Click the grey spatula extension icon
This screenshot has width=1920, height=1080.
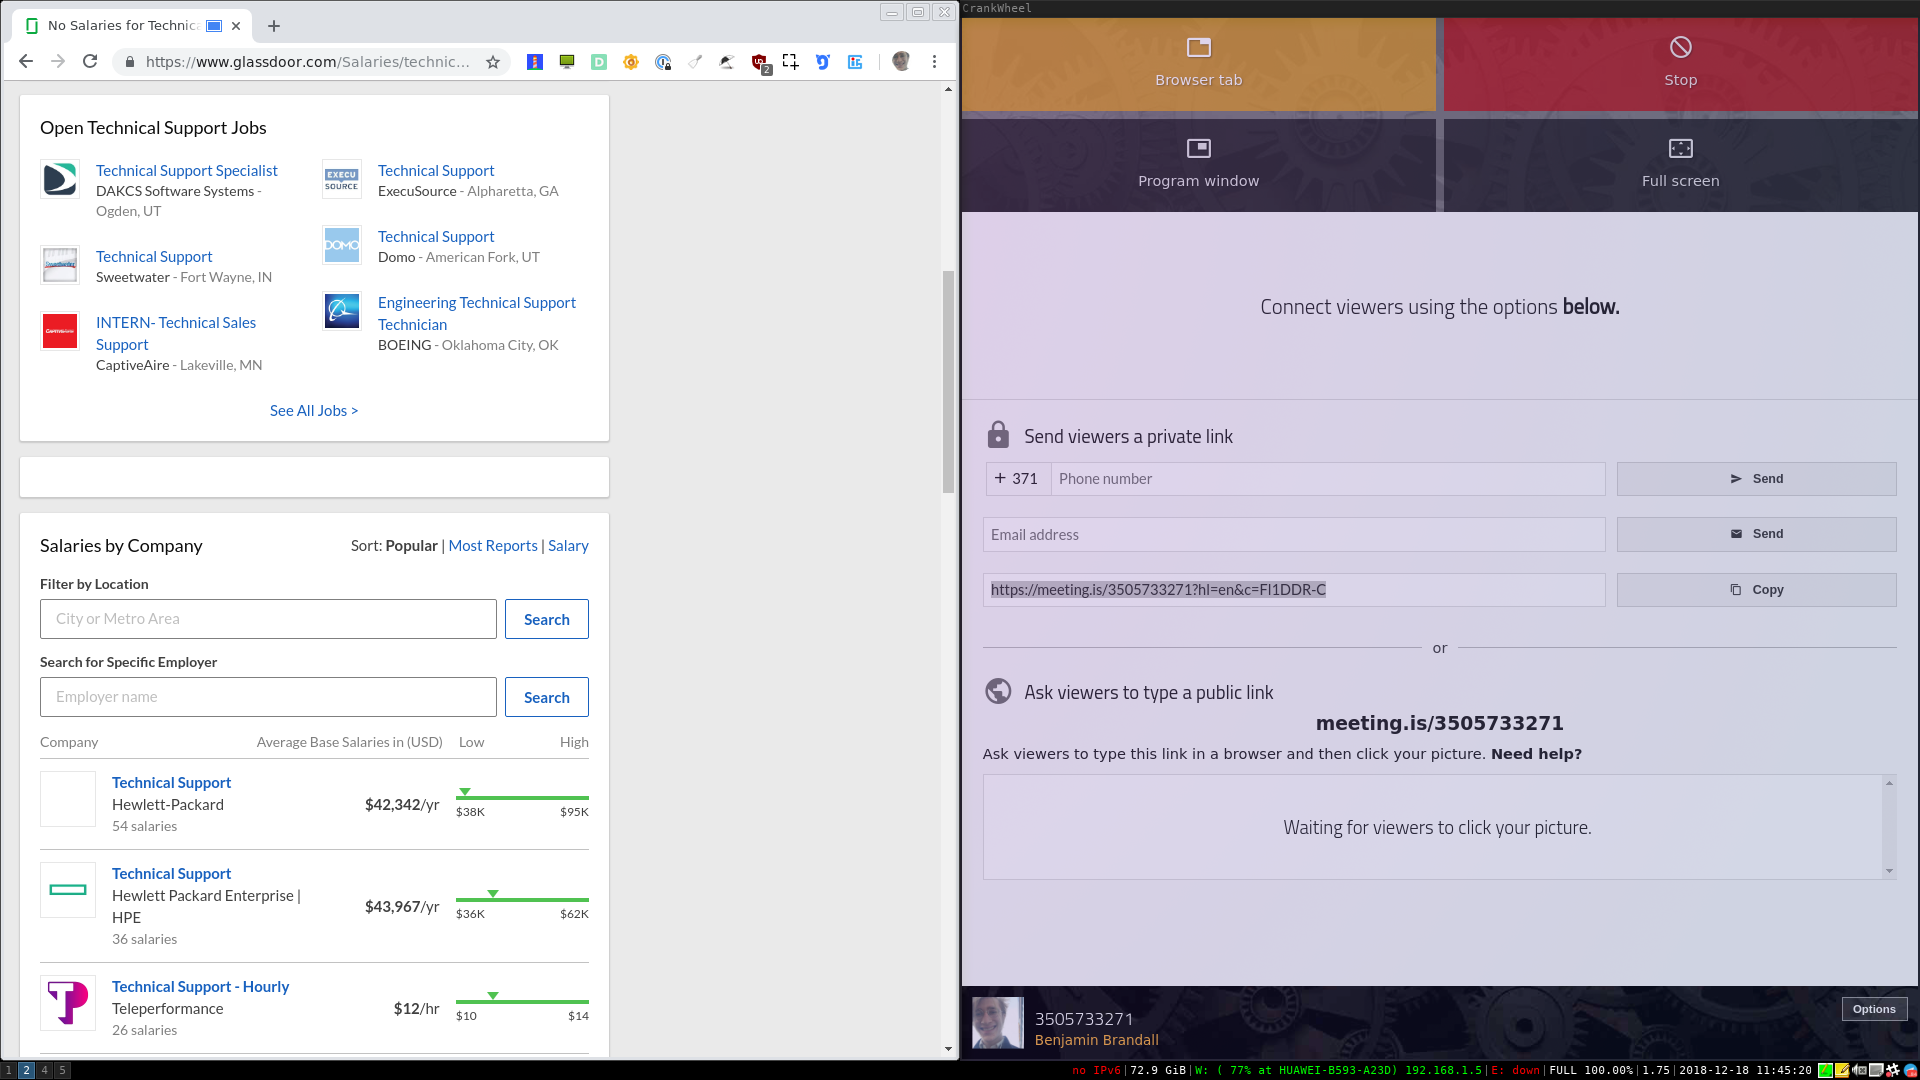point(695,62)
